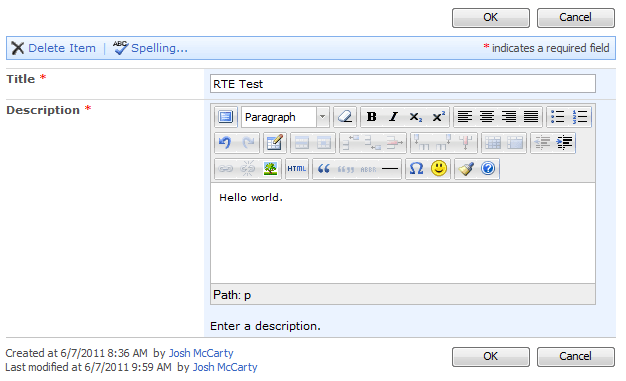Viewport: 626px width, 381px height.
Task: Open the Paragraph format dropdown
Action: coord(285,117)
